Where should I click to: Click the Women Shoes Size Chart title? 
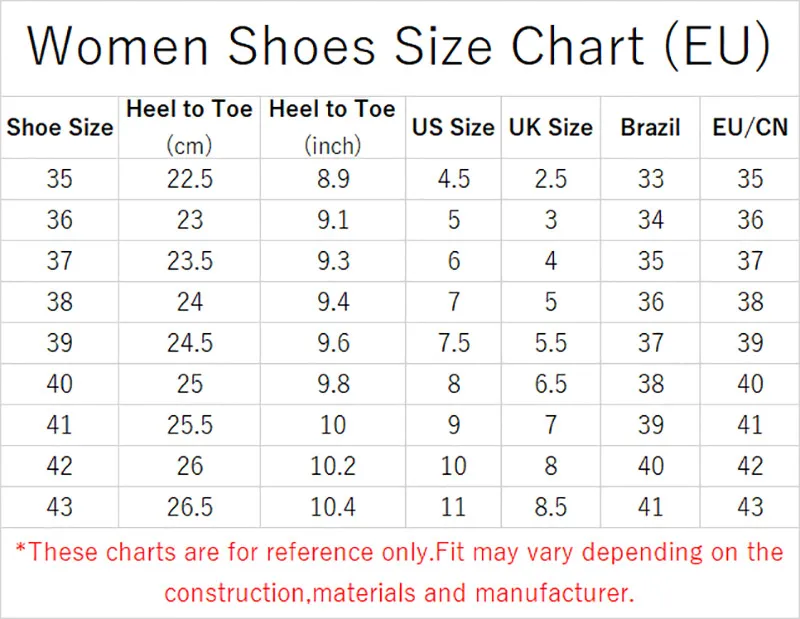click(400, 47)
